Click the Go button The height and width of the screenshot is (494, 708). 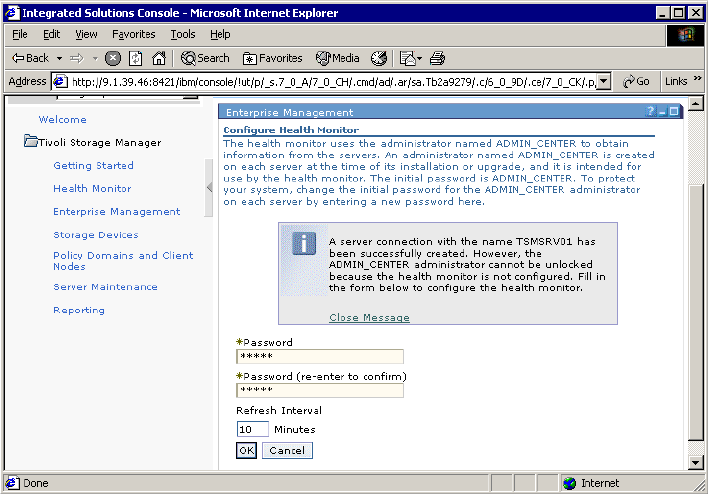coord(636,82)
